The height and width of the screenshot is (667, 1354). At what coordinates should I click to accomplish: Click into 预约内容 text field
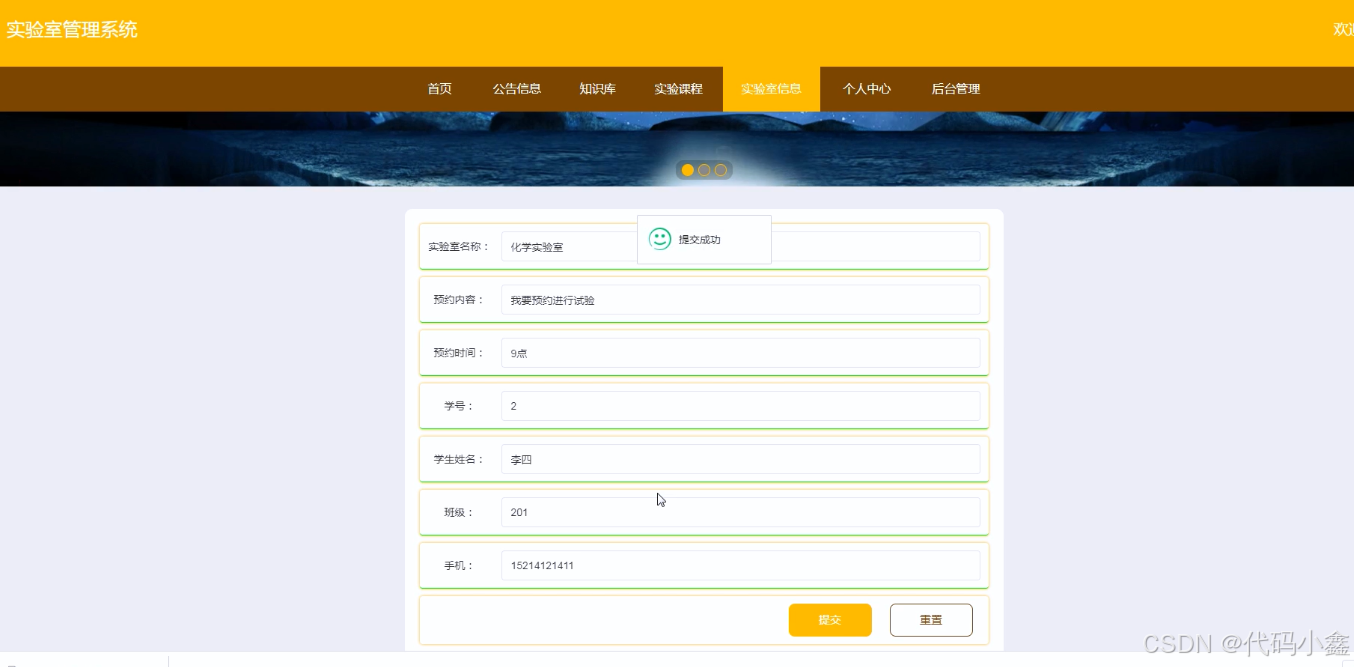(x=740, y=300)
